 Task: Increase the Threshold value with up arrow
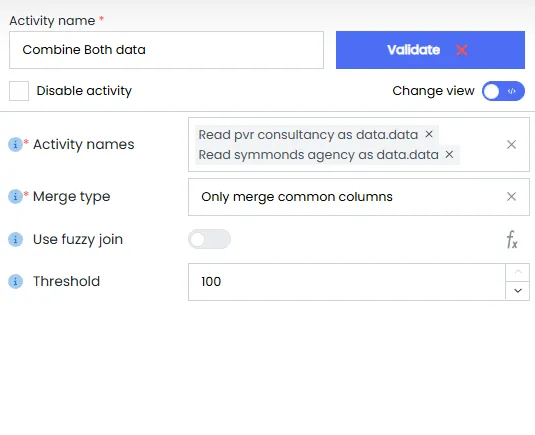click(x=518, y=272)
